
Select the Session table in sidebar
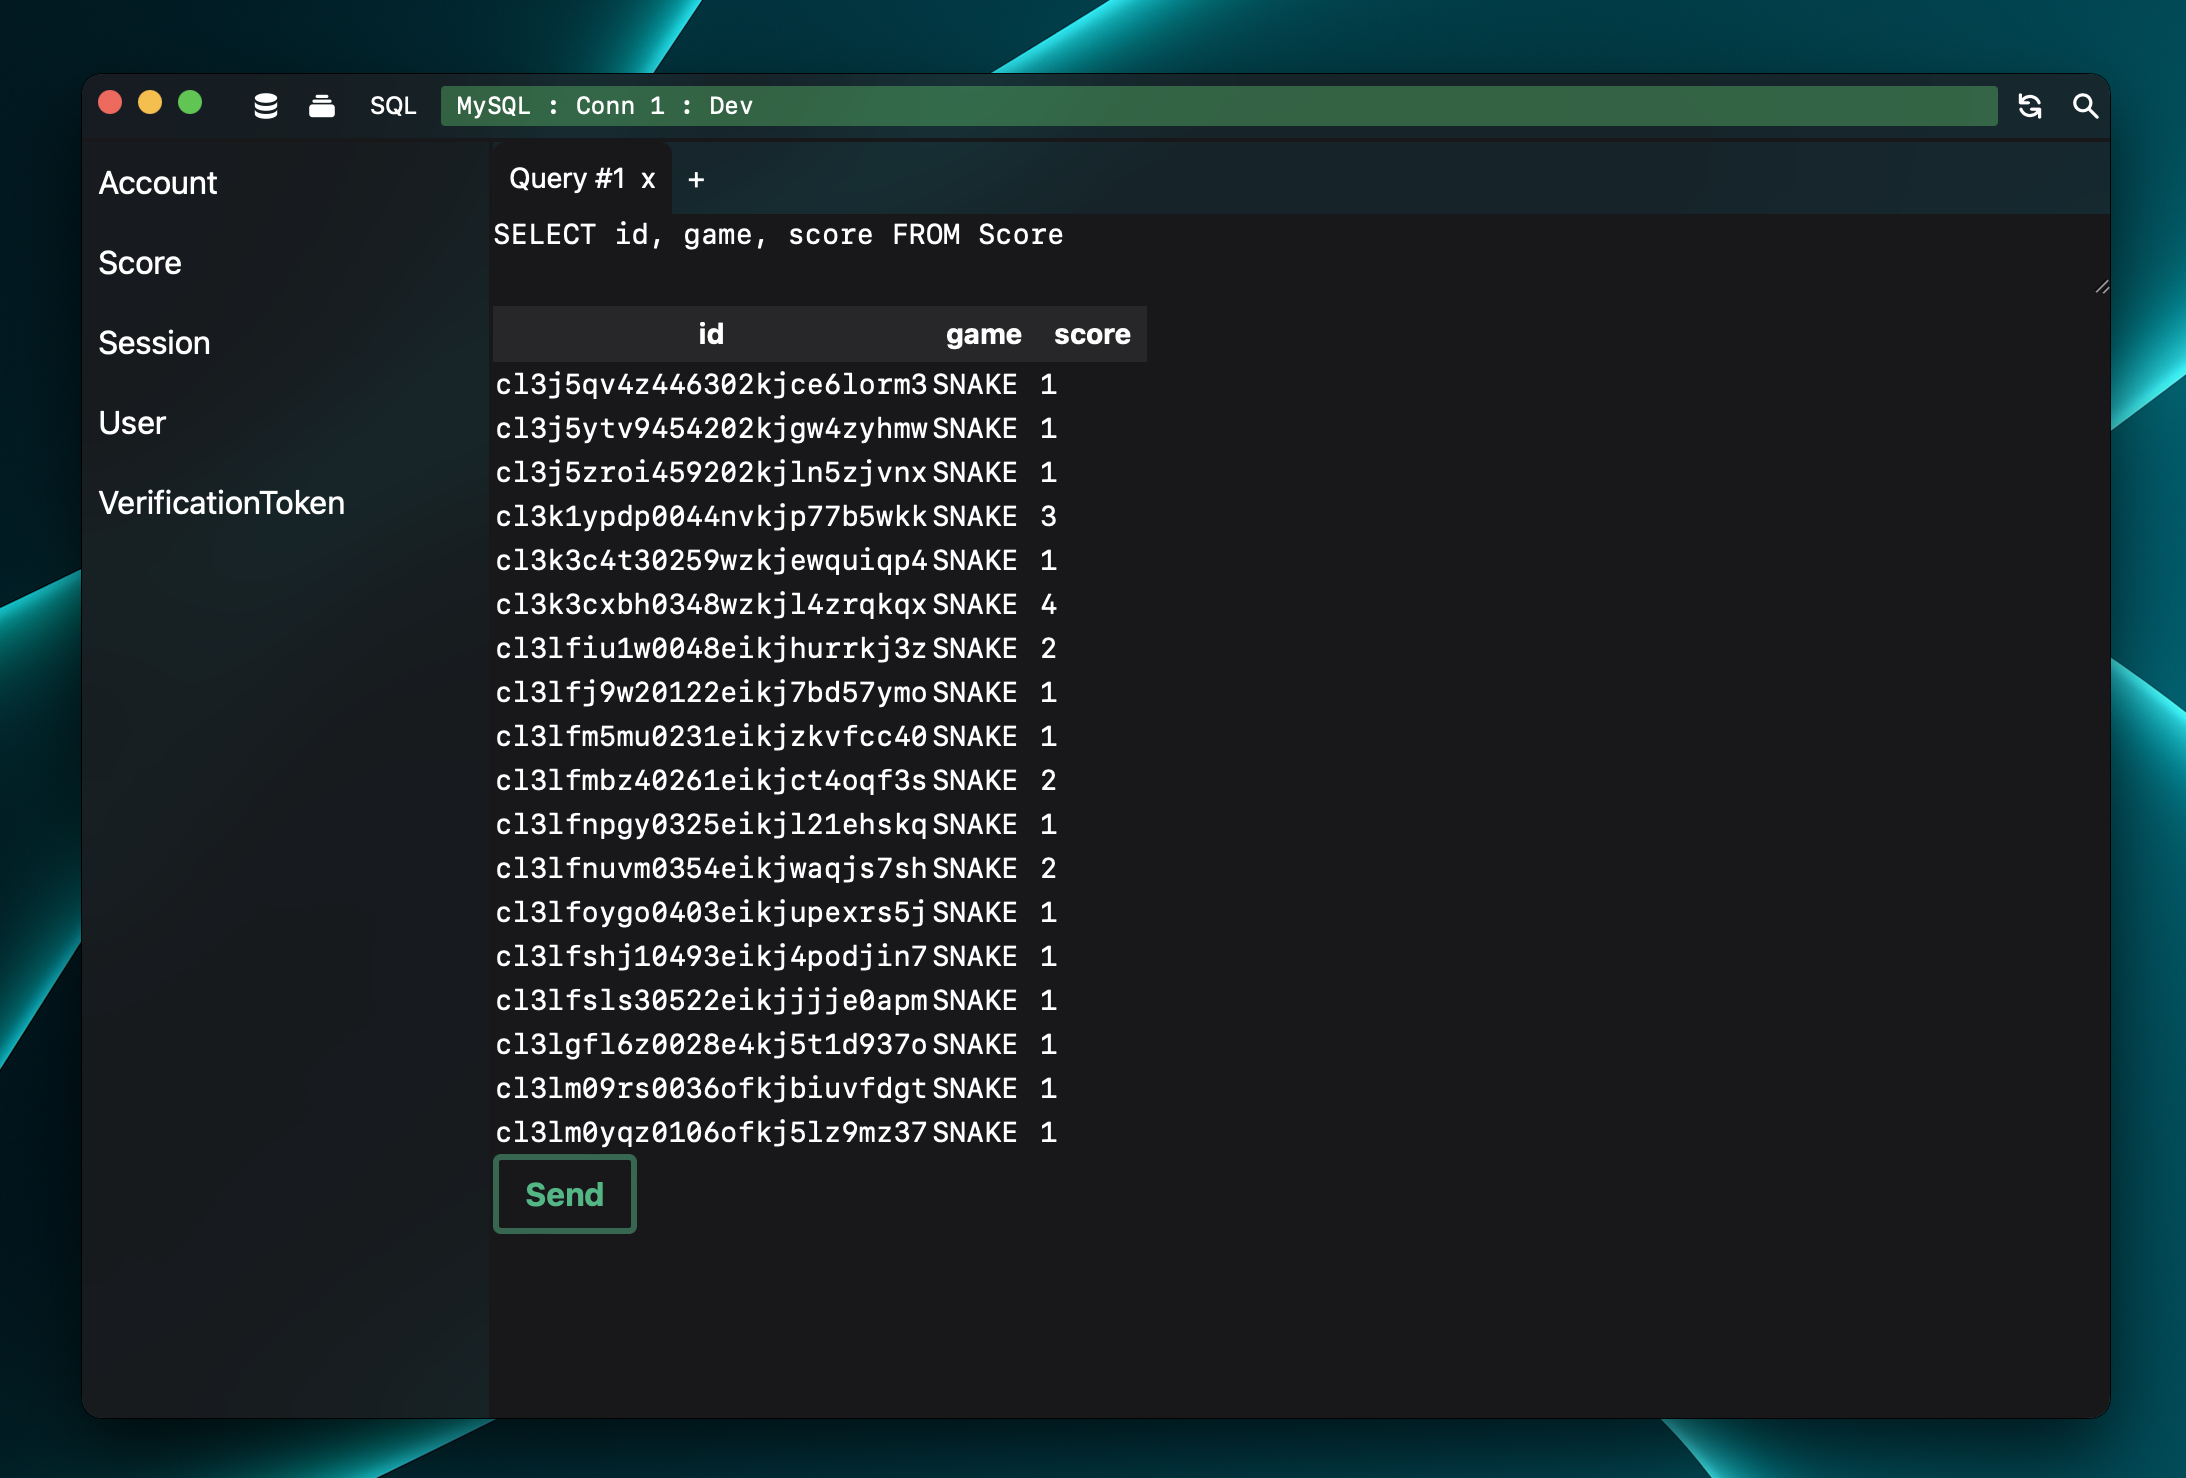(x=153, y=341)
